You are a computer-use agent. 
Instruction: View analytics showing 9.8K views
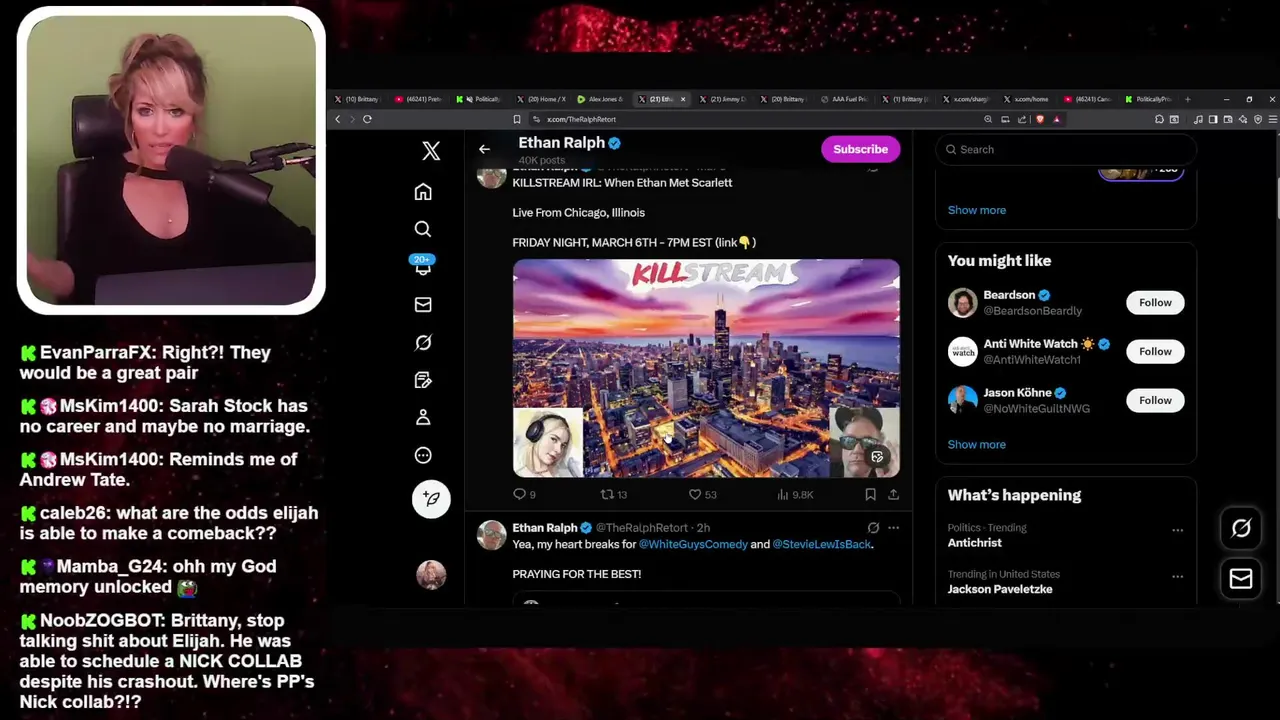pyautogui.click(x=795, y=494)
